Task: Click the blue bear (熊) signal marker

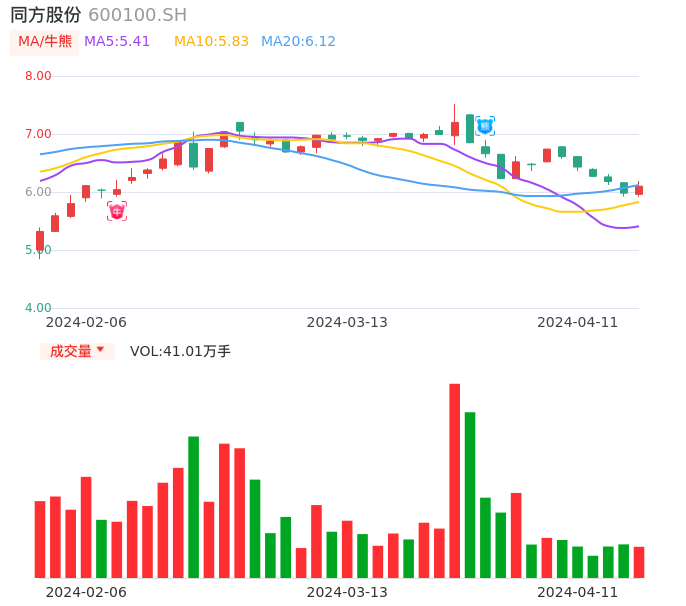Action: [x=485, y=126]
